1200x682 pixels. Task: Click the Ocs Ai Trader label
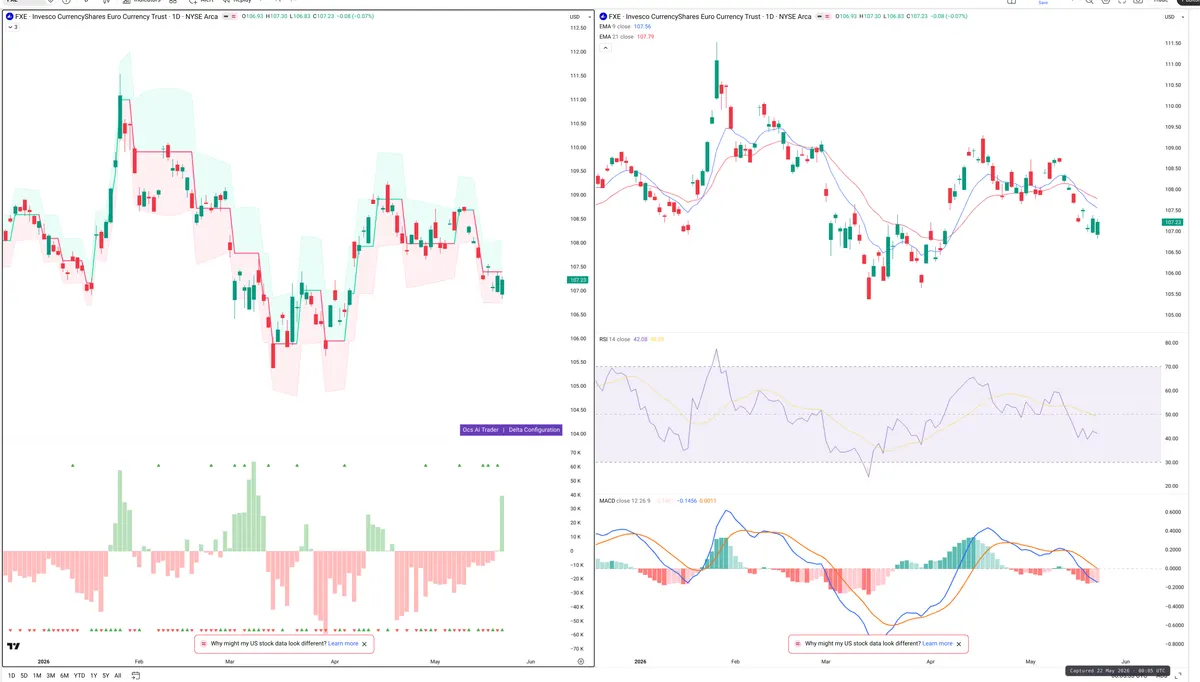480,430
